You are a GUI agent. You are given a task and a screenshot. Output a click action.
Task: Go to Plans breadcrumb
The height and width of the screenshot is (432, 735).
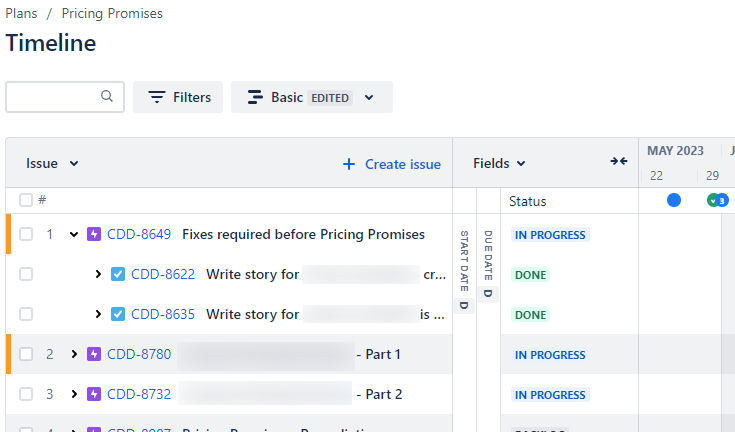point(21,13)
